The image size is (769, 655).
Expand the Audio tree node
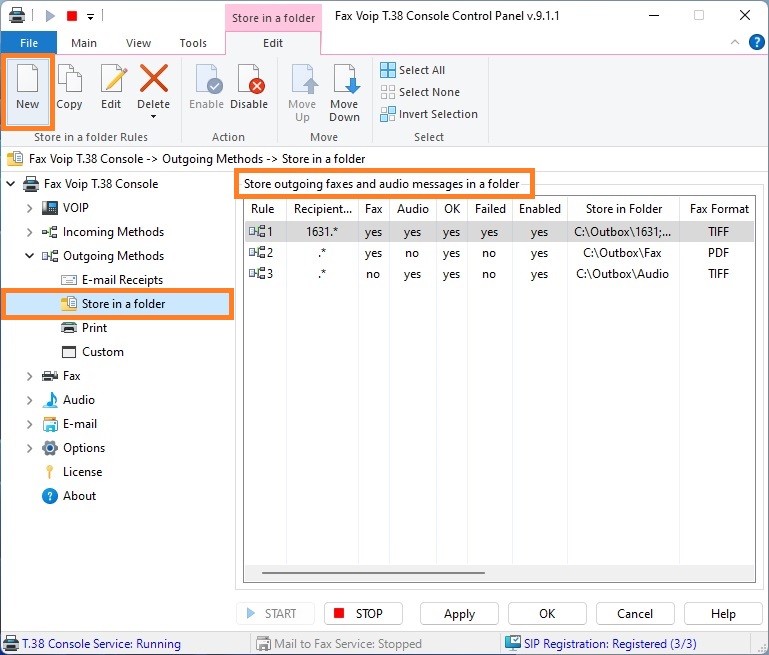29,400
